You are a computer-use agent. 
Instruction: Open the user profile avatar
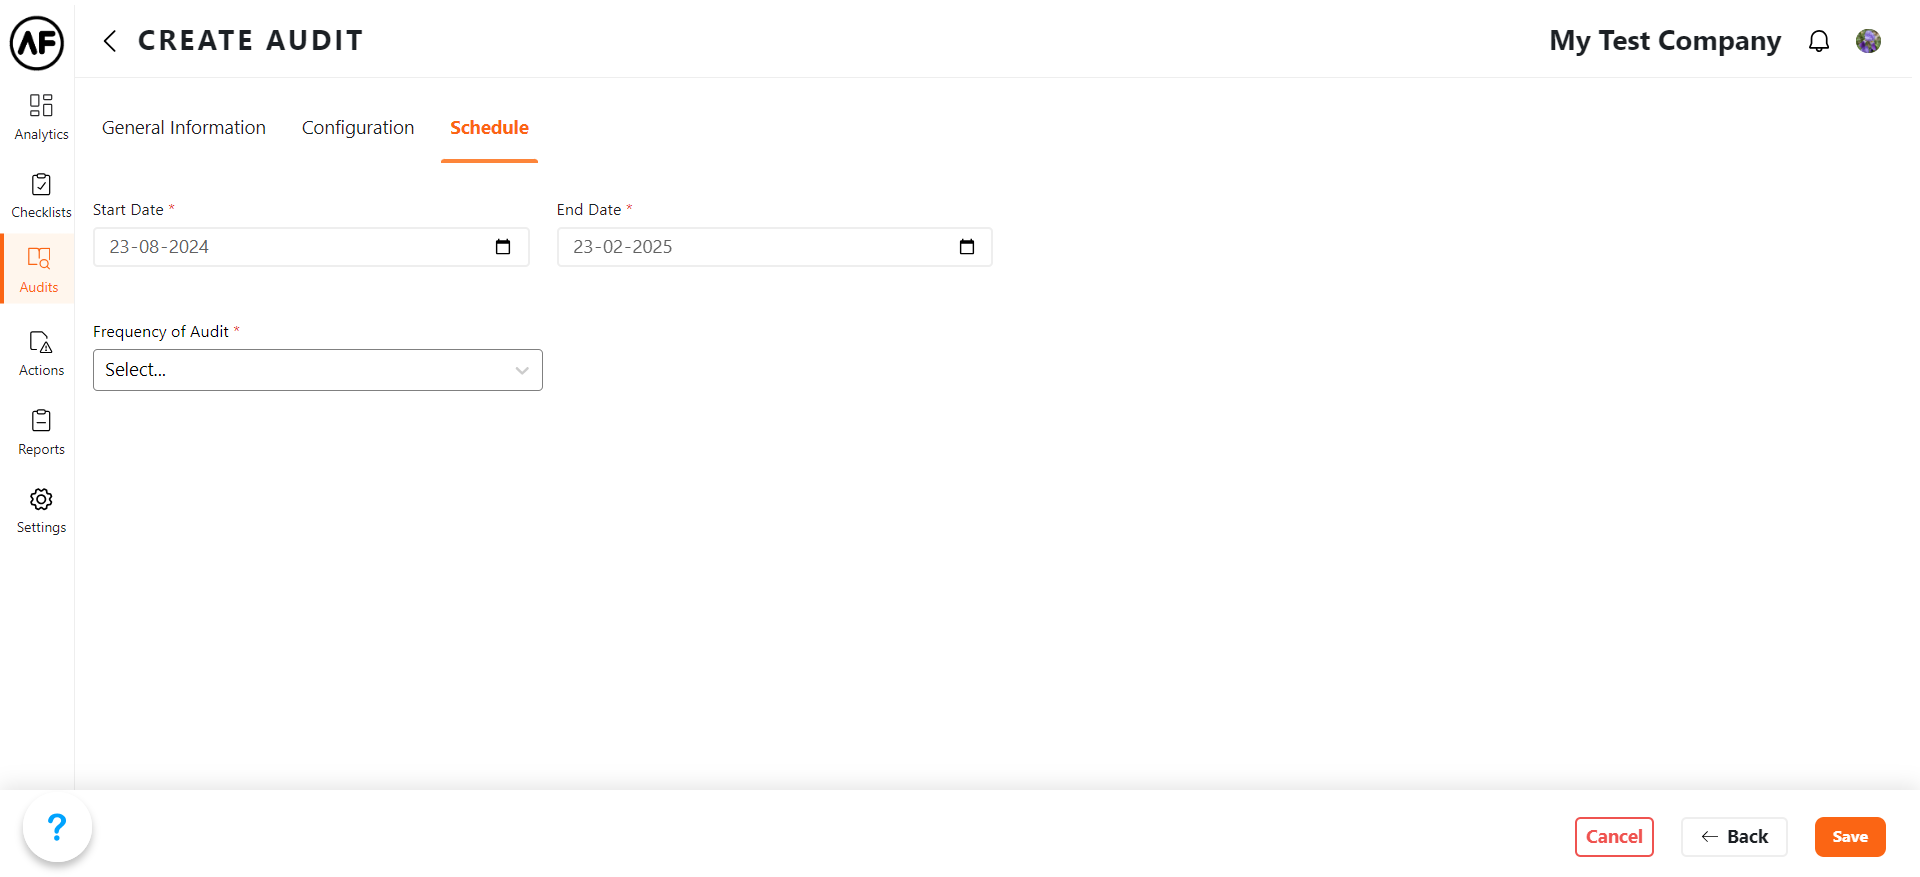pyautogui.click(x=1868, y=41)
